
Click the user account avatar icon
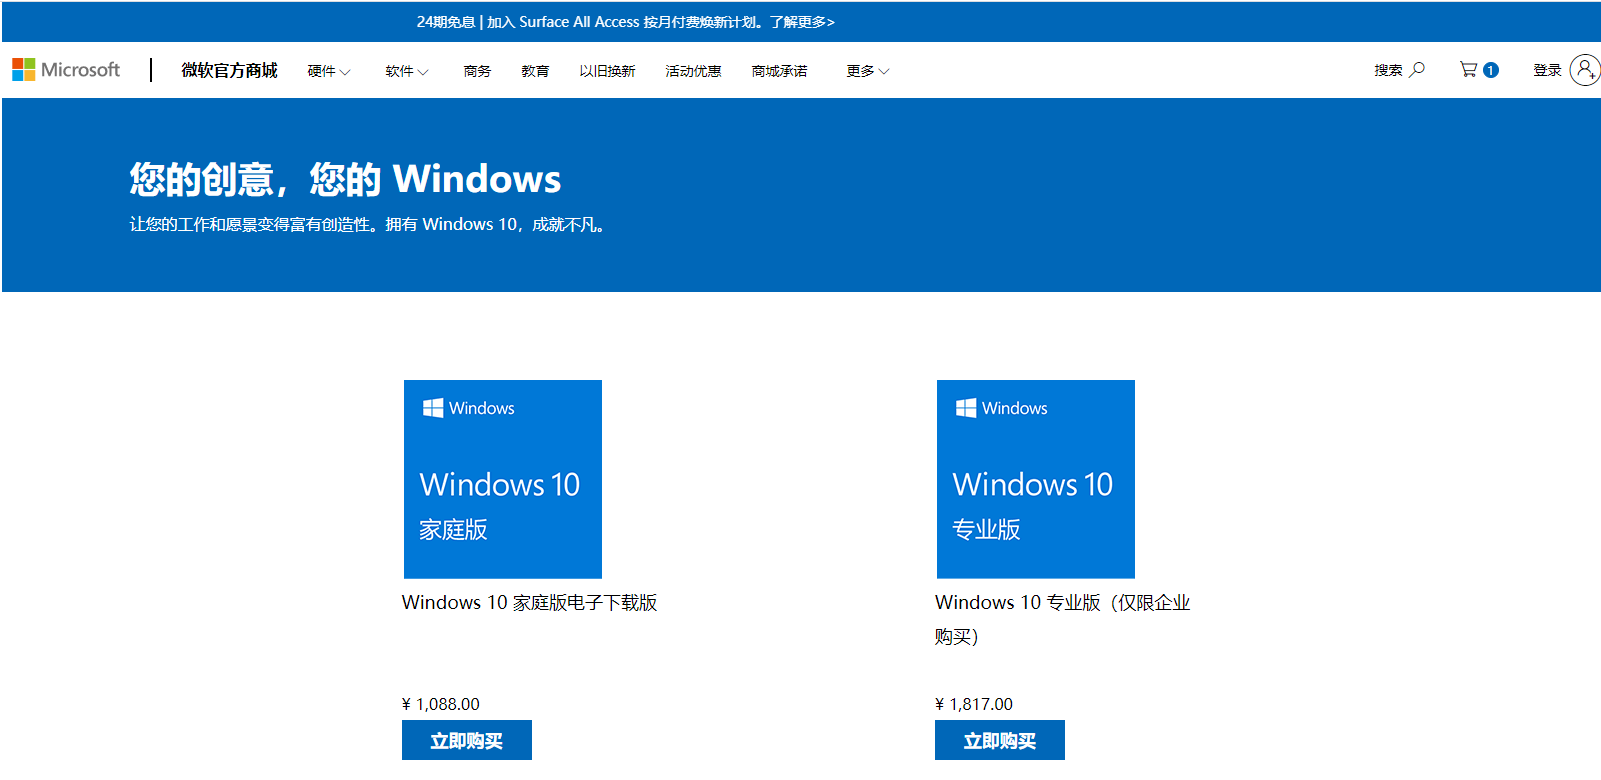1585,70
